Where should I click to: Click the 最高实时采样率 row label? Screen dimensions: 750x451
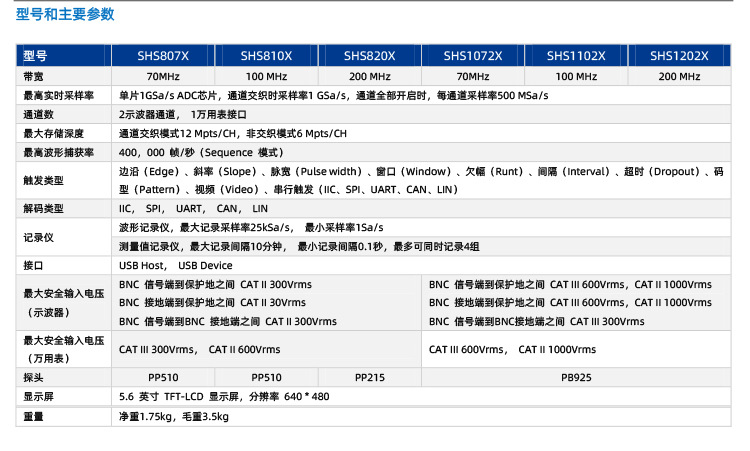click(58, 96)
